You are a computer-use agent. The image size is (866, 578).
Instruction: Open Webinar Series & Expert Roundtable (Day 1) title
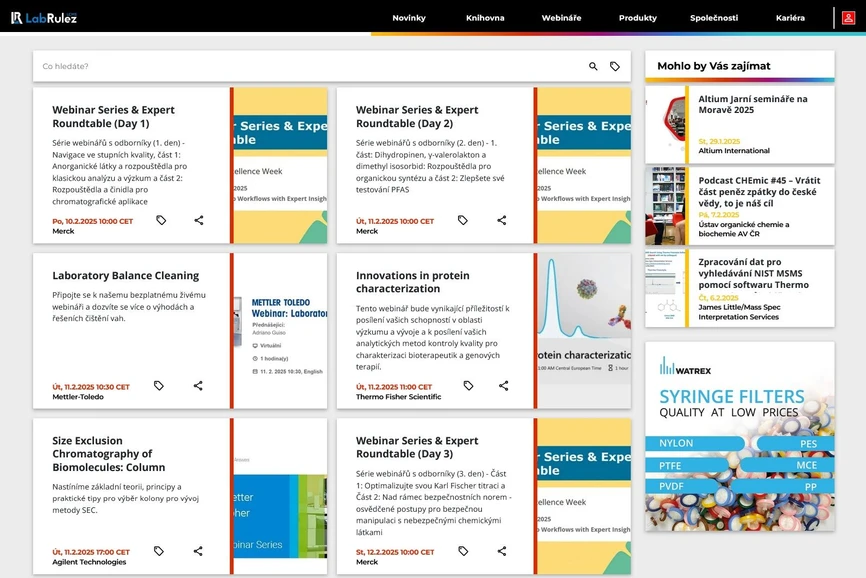(113, 116)
